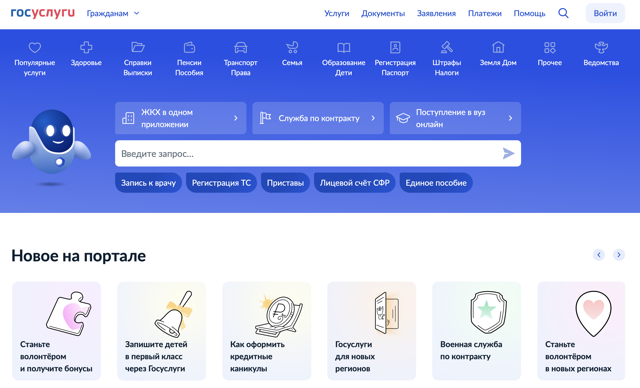
Task: Open the Помощь menu item
Action: pyautogui.click(x=529, y=13)
